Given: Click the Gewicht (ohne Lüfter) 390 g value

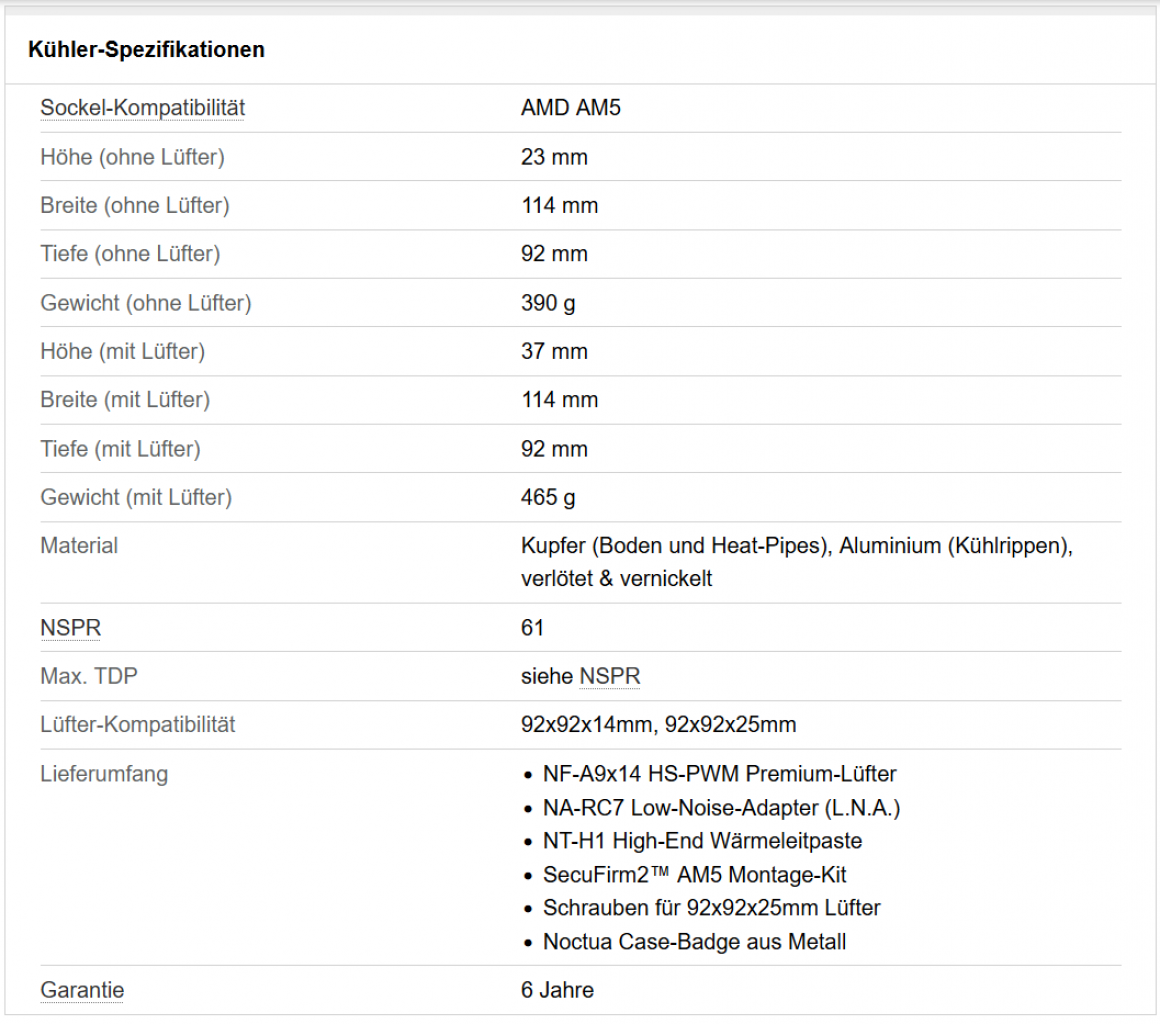Looking at the screenshot, I should pyautogui.click(x=548, y=303).
